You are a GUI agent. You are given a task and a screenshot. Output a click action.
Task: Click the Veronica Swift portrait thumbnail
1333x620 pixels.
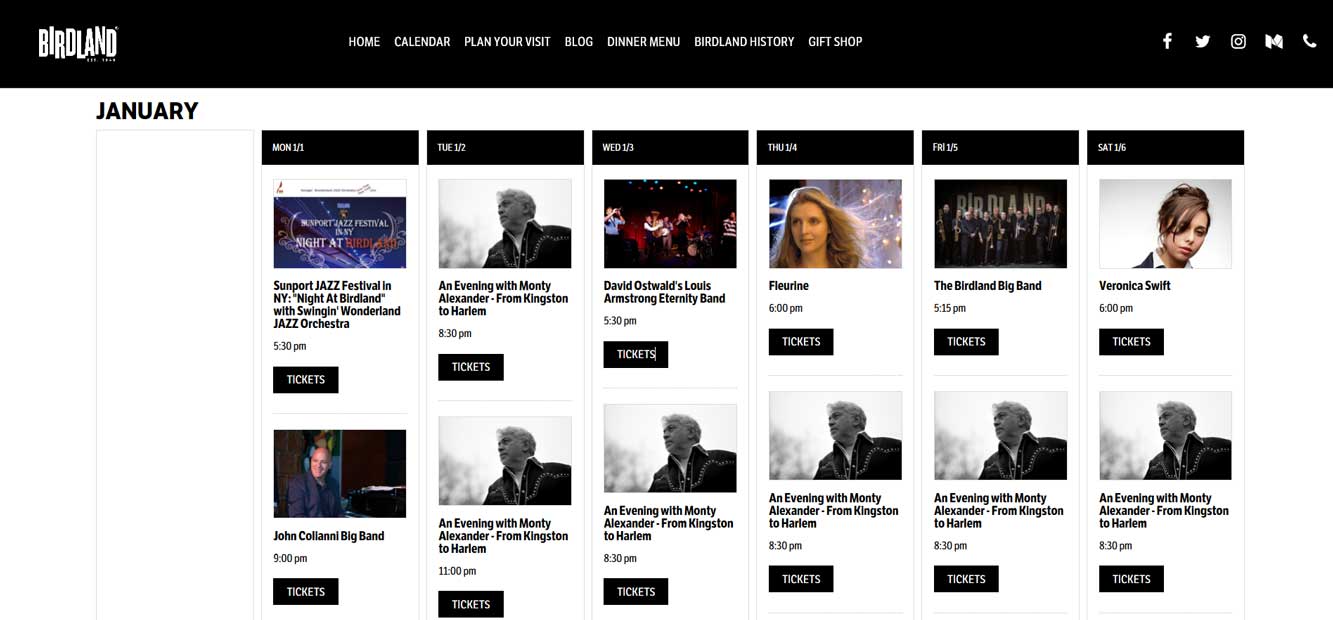(x=1165, y=224)
